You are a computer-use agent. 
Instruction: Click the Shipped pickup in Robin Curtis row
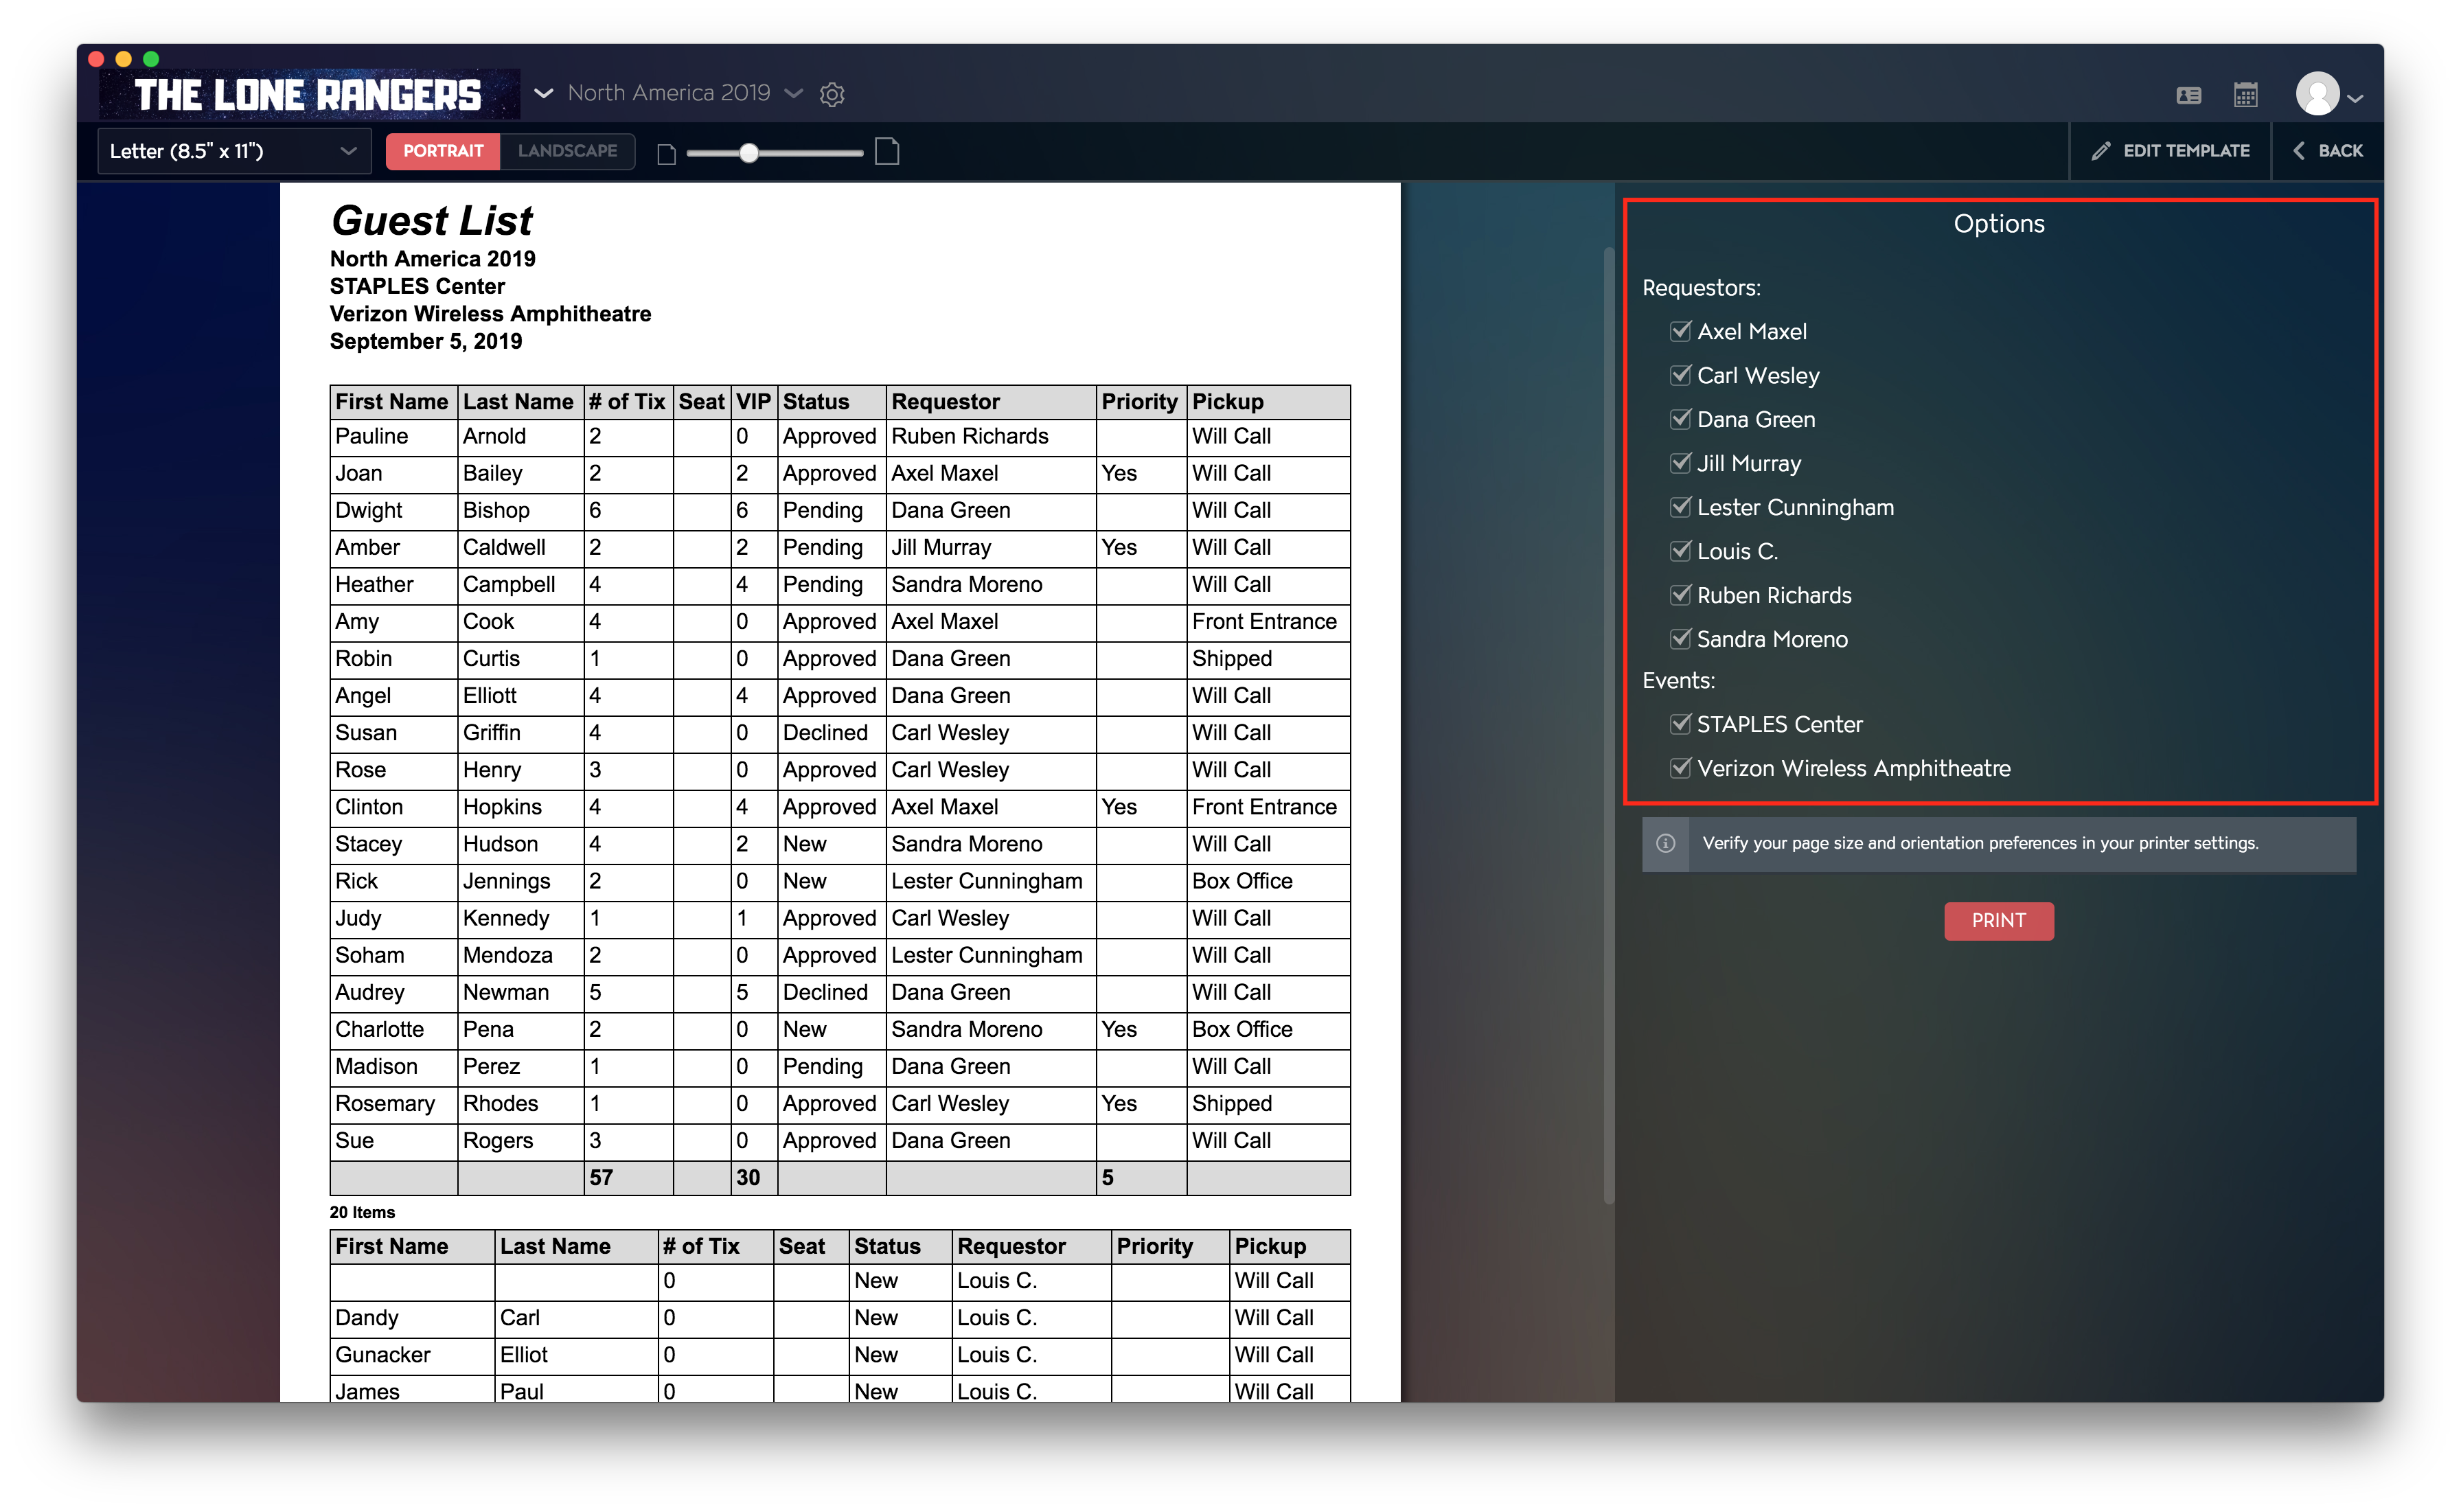(1232, 659)
